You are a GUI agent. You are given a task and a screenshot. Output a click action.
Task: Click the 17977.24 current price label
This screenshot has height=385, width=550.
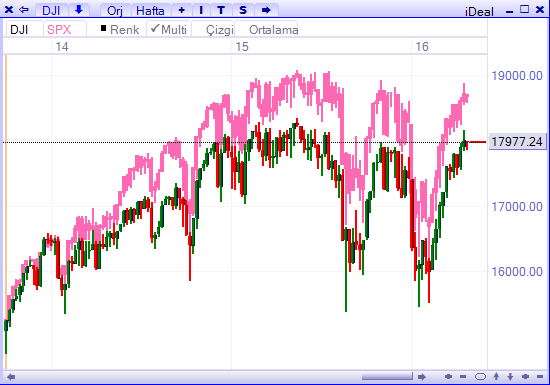coord(517,142)
